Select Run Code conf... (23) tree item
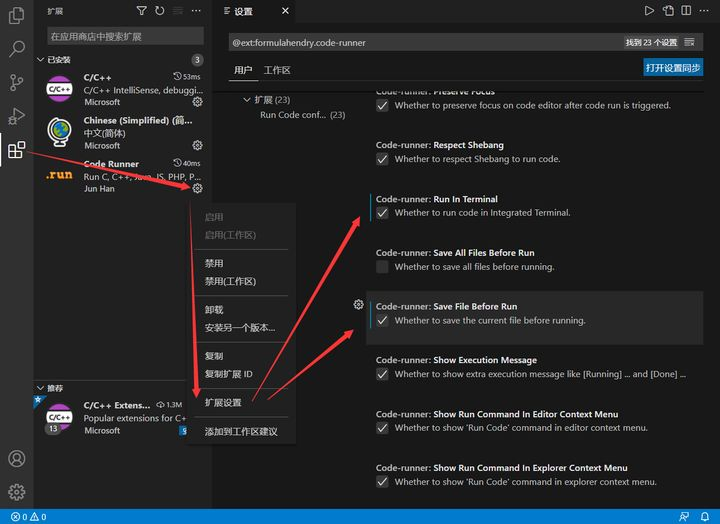Image resolution: width=720 pixels, height=524 pixels. 303,115
